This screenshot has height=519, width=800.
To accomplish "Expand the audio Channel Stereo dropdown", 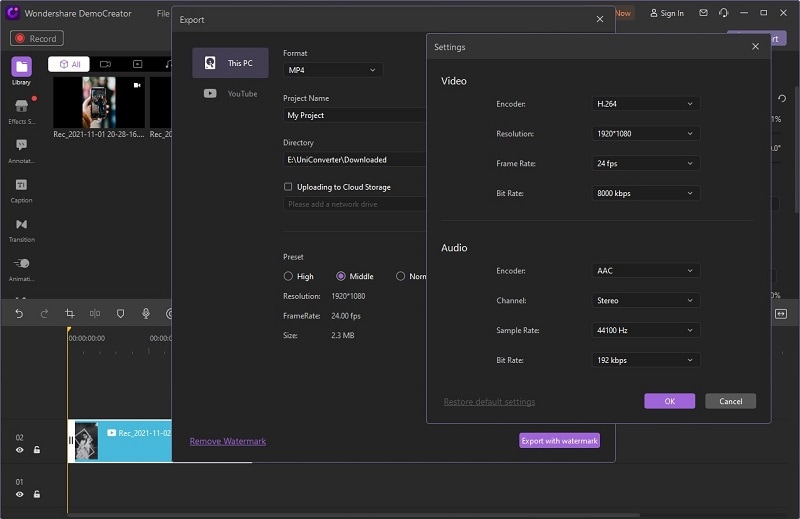I will click(x=644, y=300).
